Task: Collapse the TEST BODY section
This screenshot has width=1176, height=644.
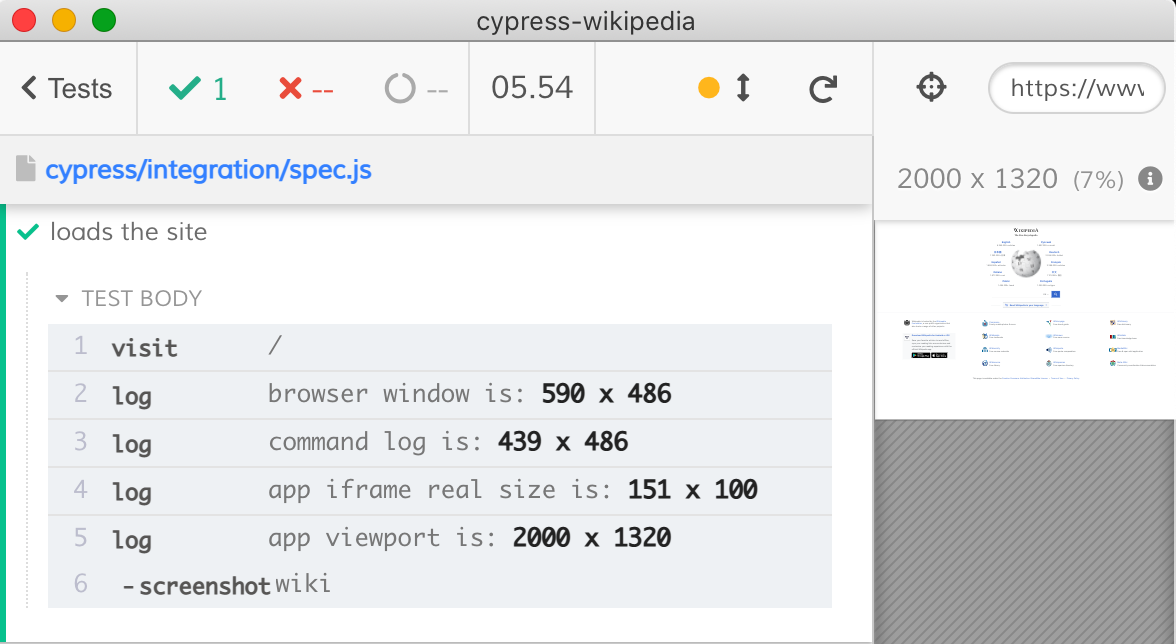Action: (129, 298)
